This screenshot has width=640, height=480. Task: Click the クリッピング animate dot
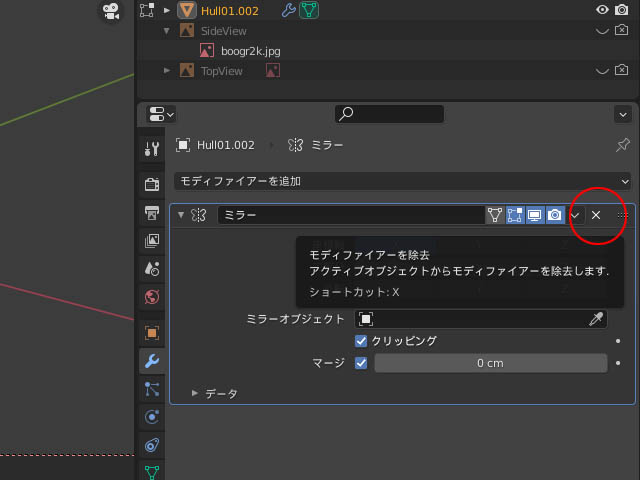pos(618,341)
